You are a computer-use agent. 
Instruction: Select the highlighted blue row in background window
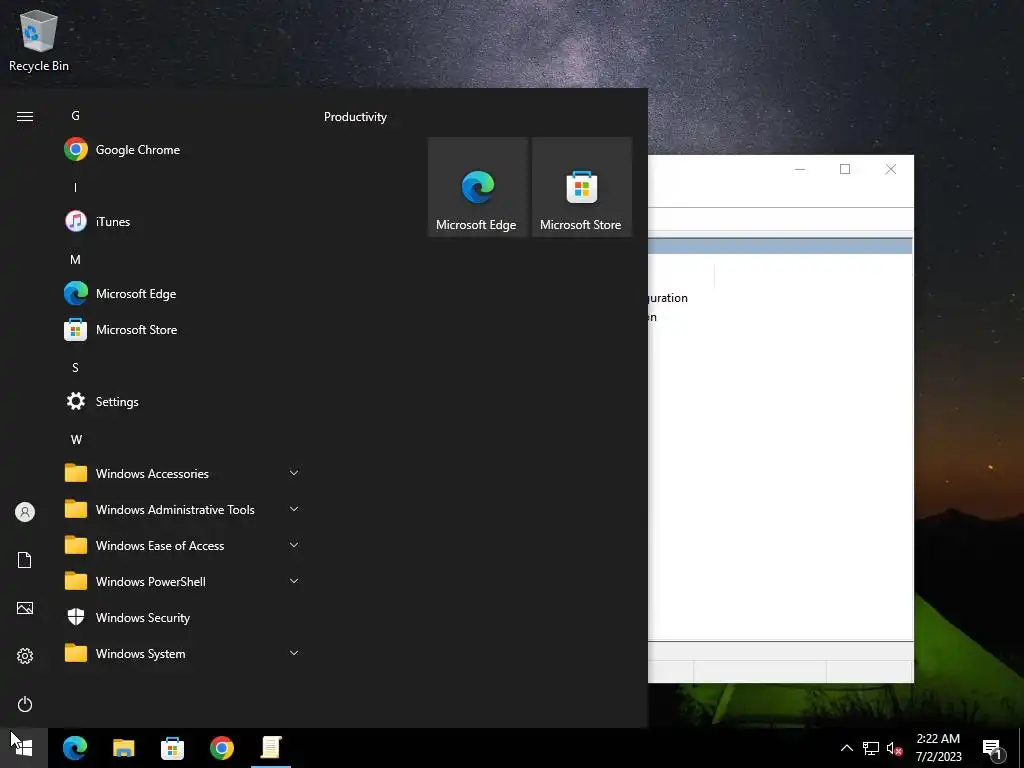(780, 246)
